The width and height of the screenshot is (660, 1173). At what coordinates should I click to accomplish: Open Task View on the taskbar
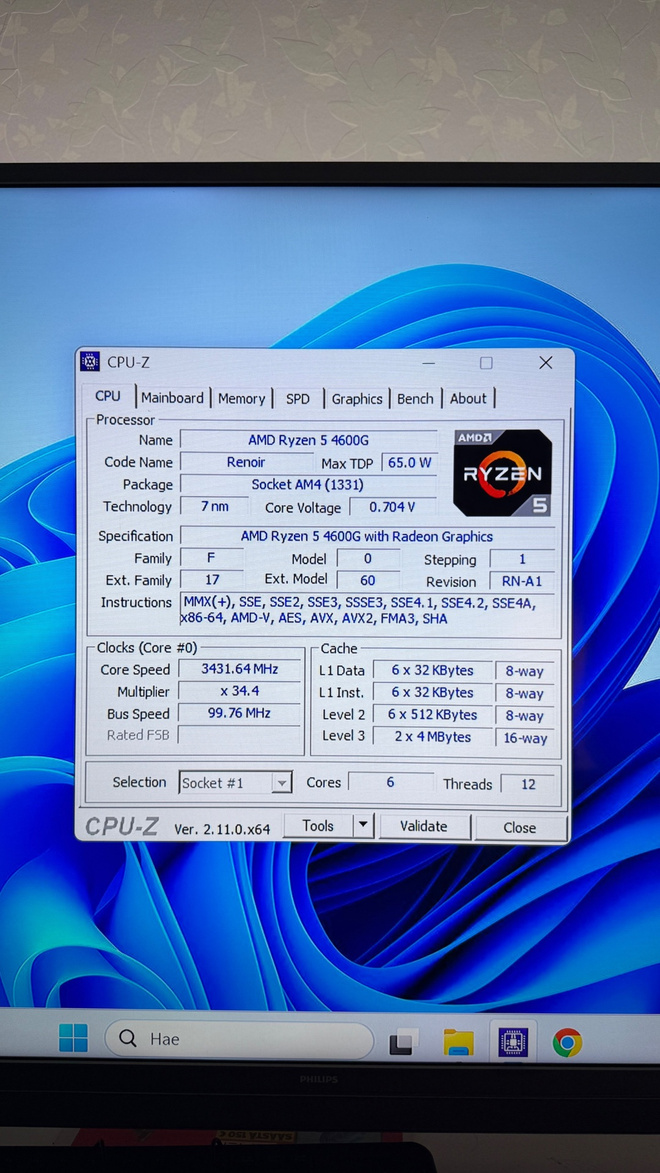pyautogui.click(x=403, y=1041)
